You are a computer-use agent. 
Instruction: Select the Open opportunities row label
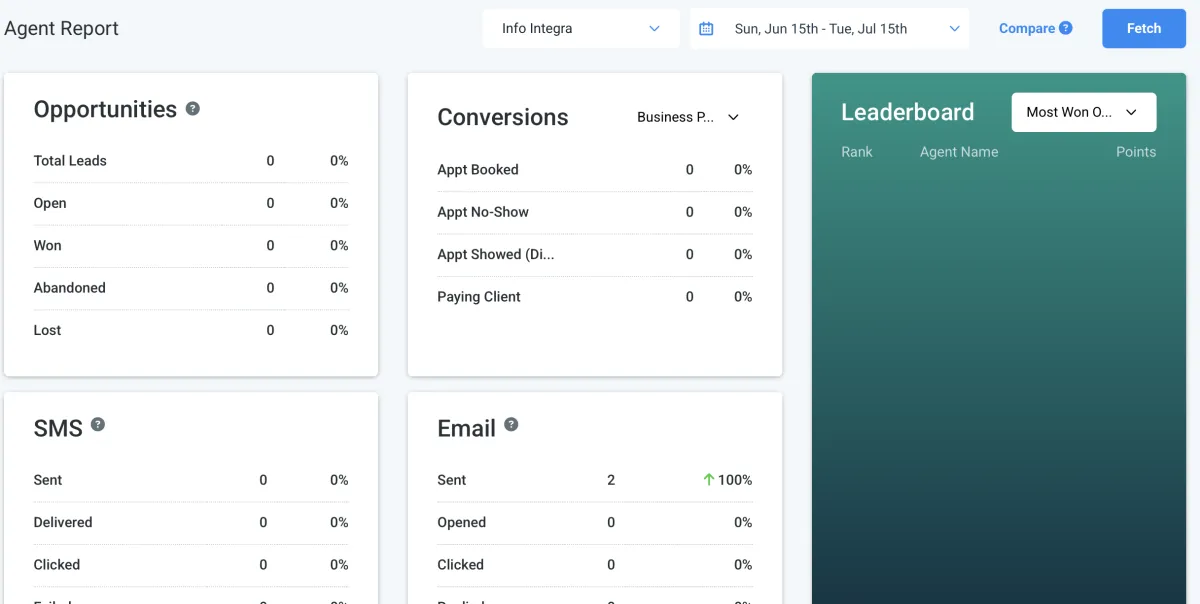(x=50, y=203)
